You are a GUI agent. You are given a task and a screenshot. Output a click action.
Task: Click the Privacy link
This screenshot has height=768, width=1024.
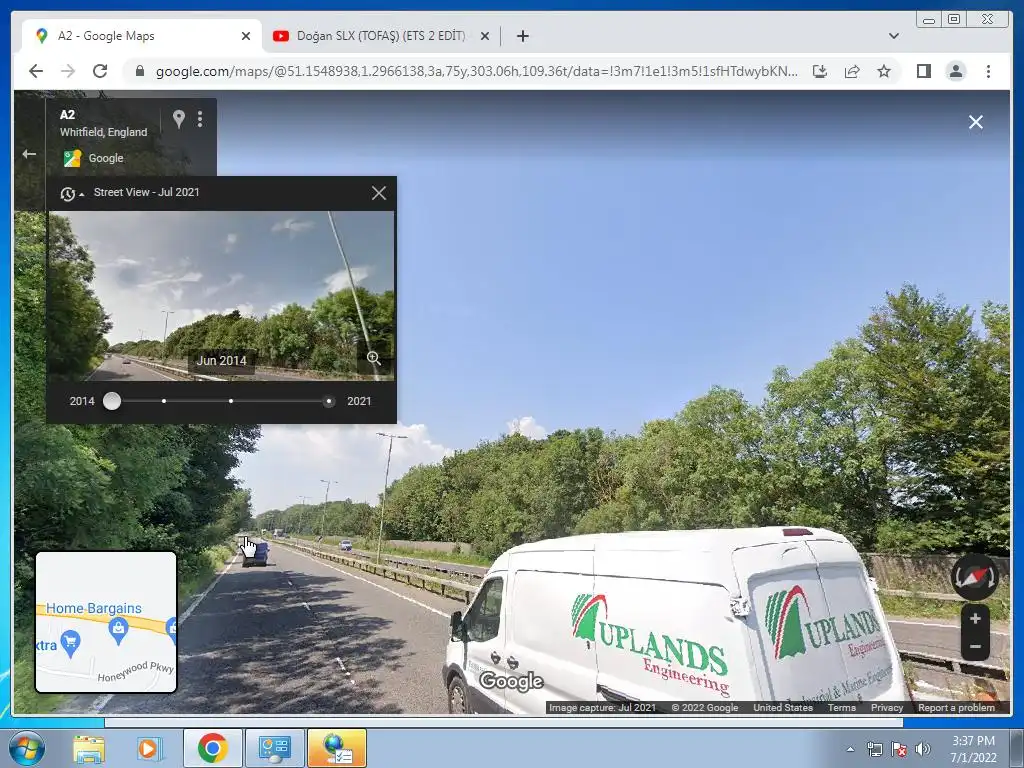[x=887, y=707]
